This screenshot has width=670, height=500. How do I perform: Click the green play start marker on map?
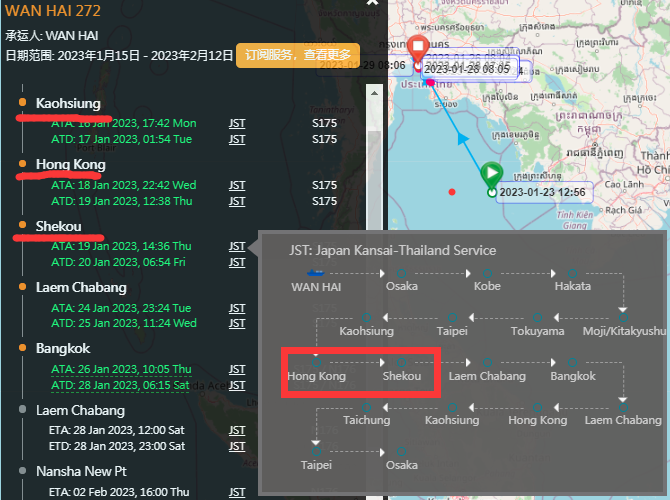491,174
